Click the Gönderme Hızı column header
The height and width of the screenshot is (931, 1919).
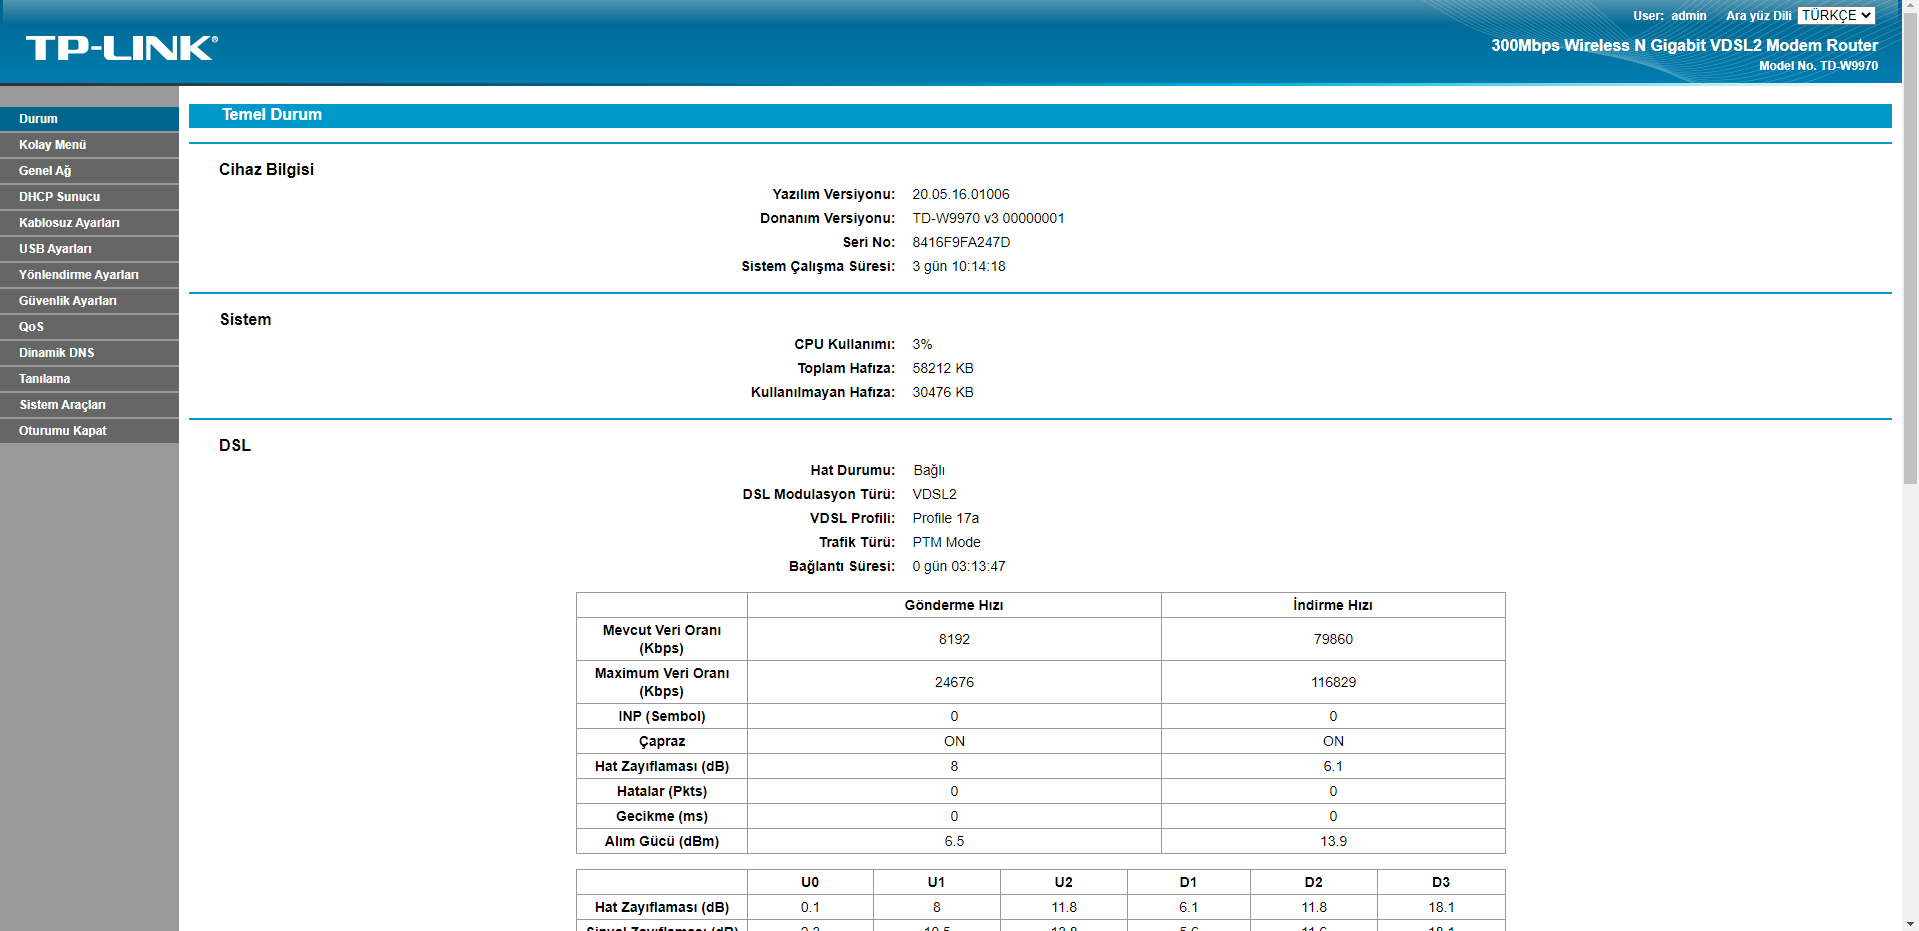pos(954,605)
